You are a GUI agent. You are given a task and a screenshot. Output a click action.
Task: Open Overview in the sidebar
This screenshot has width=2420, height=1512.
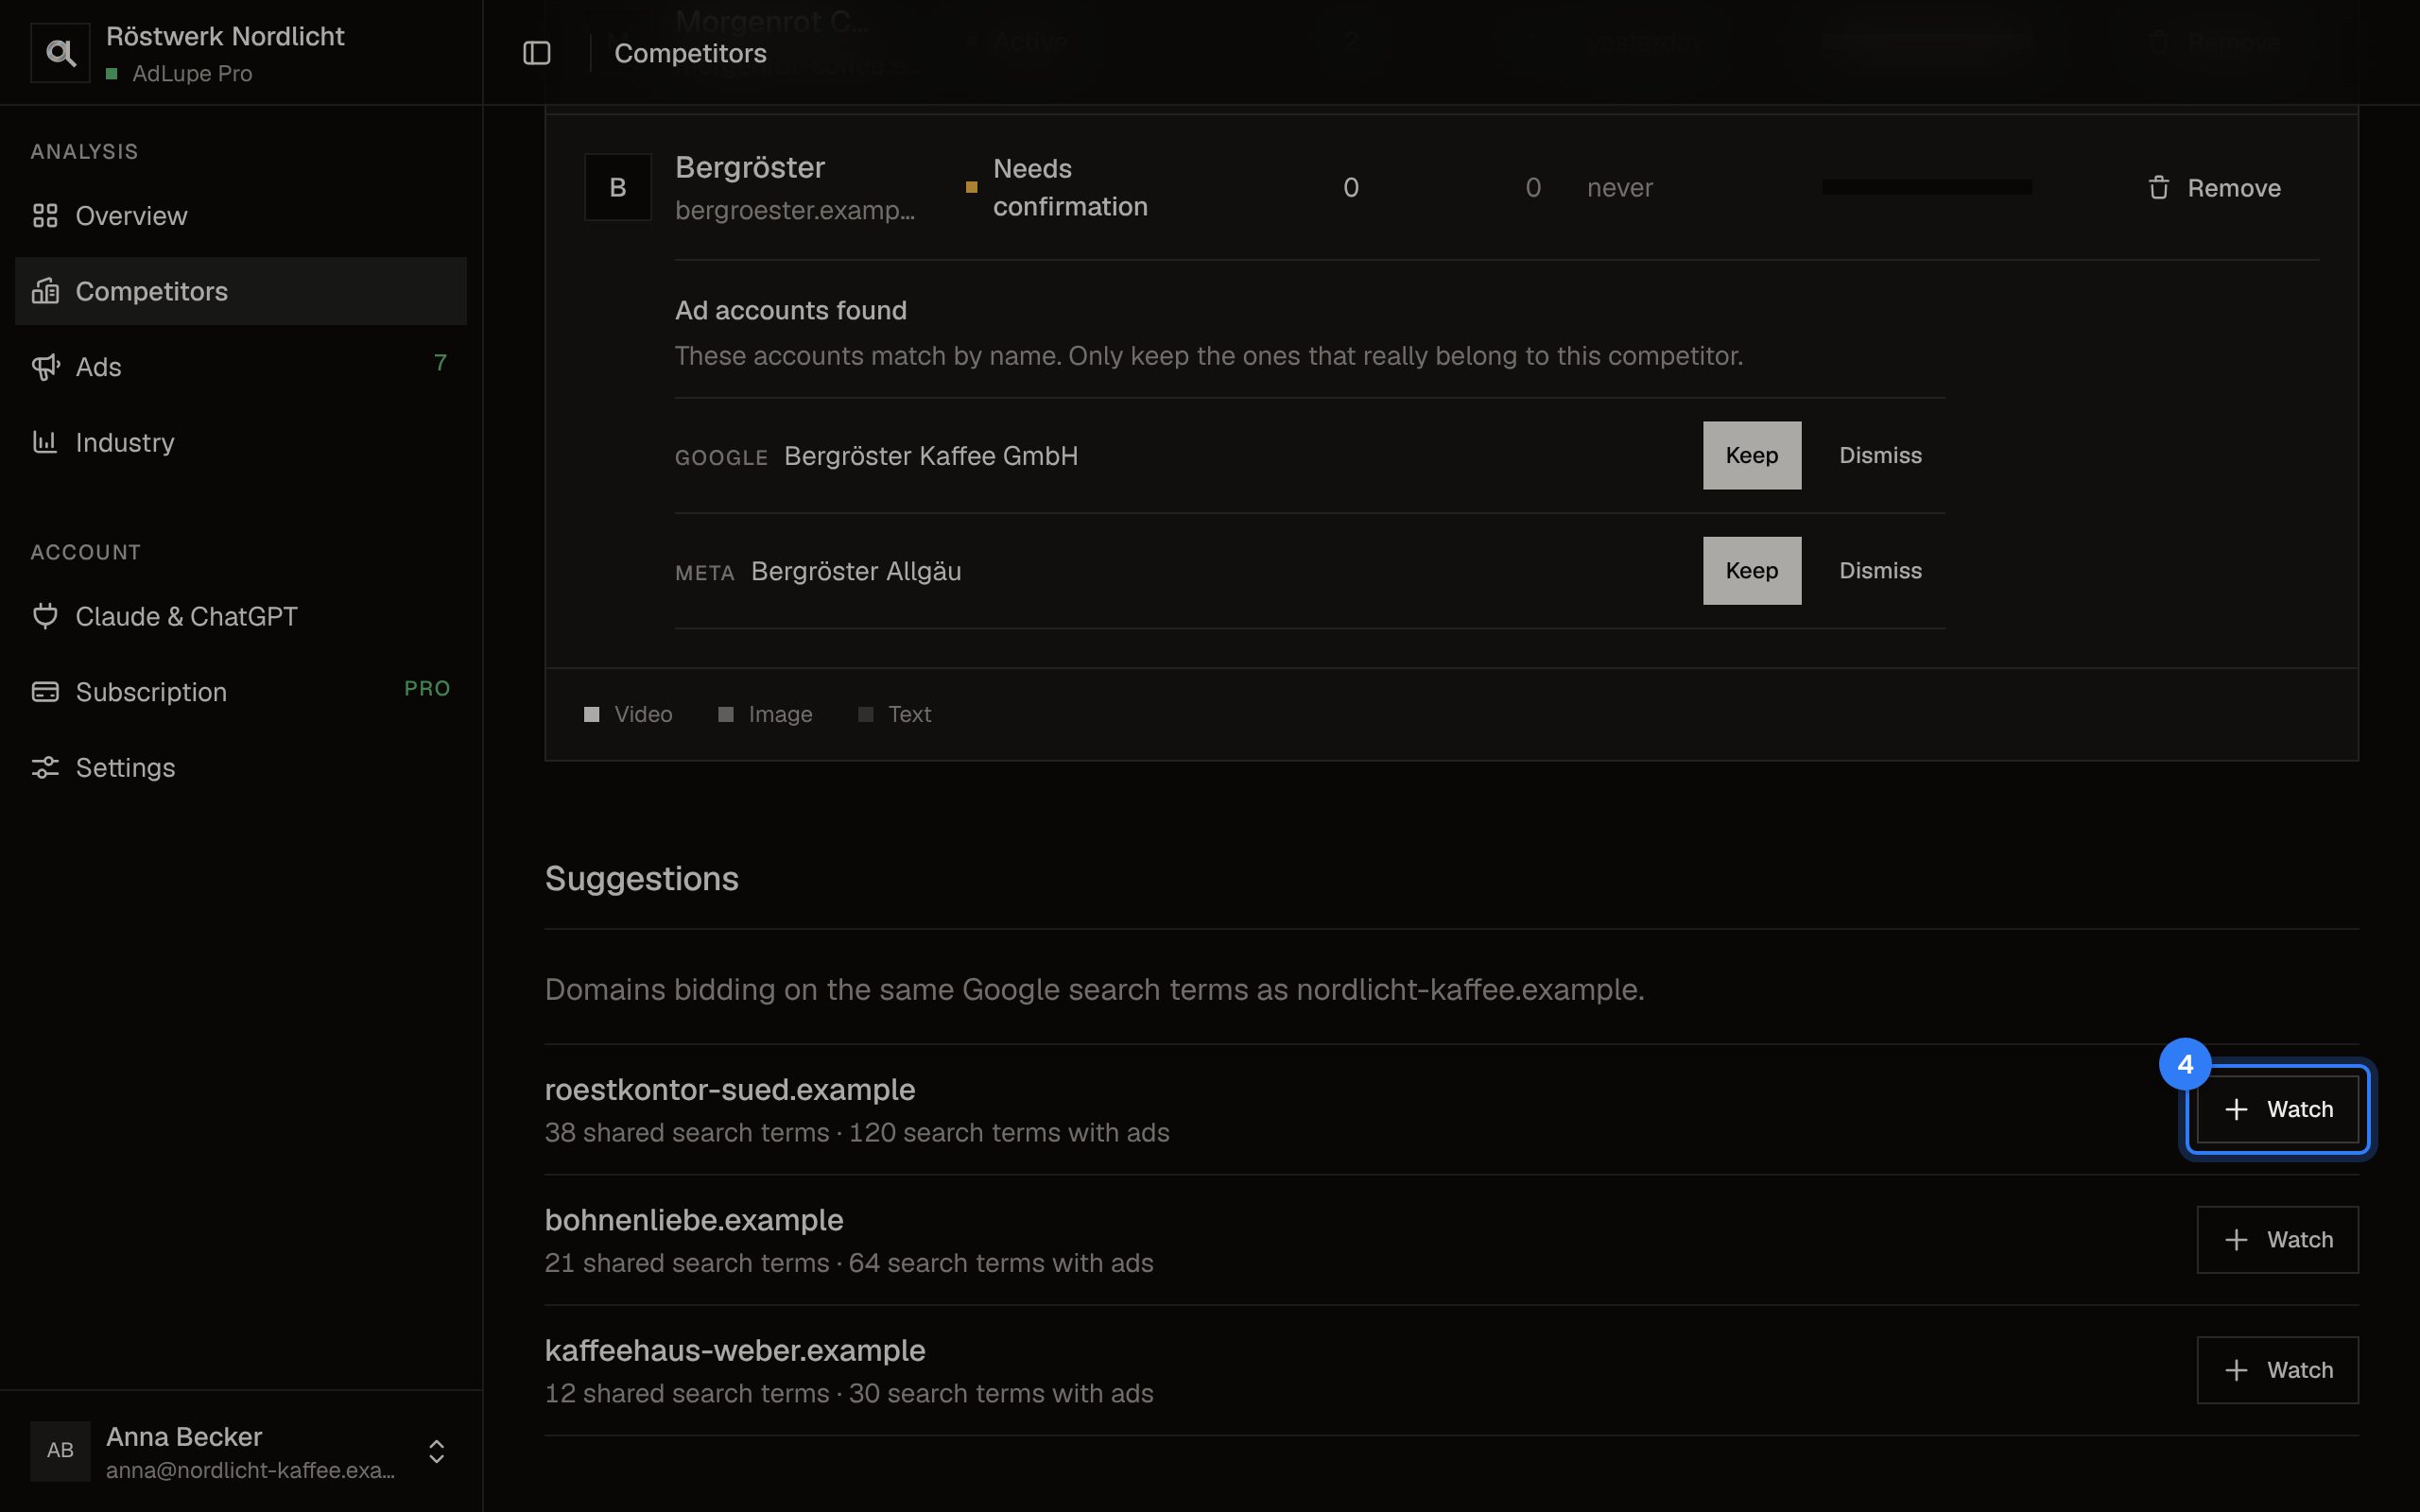click(x=241, y=215)
